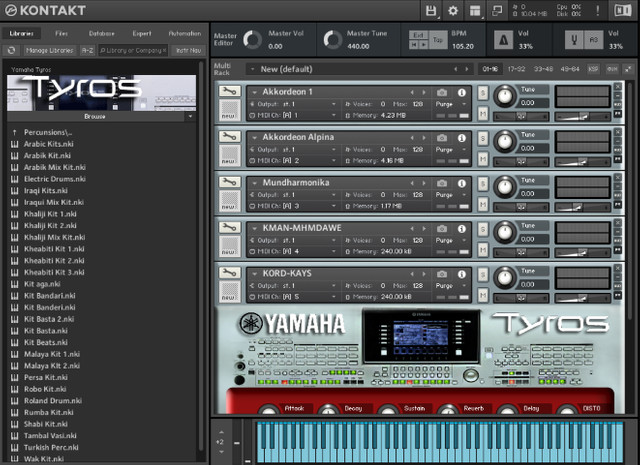The height and width of the screenshot is (465, 640).
Task: Open the New (default) multi dropdown
Action: (x=253, y=69)
